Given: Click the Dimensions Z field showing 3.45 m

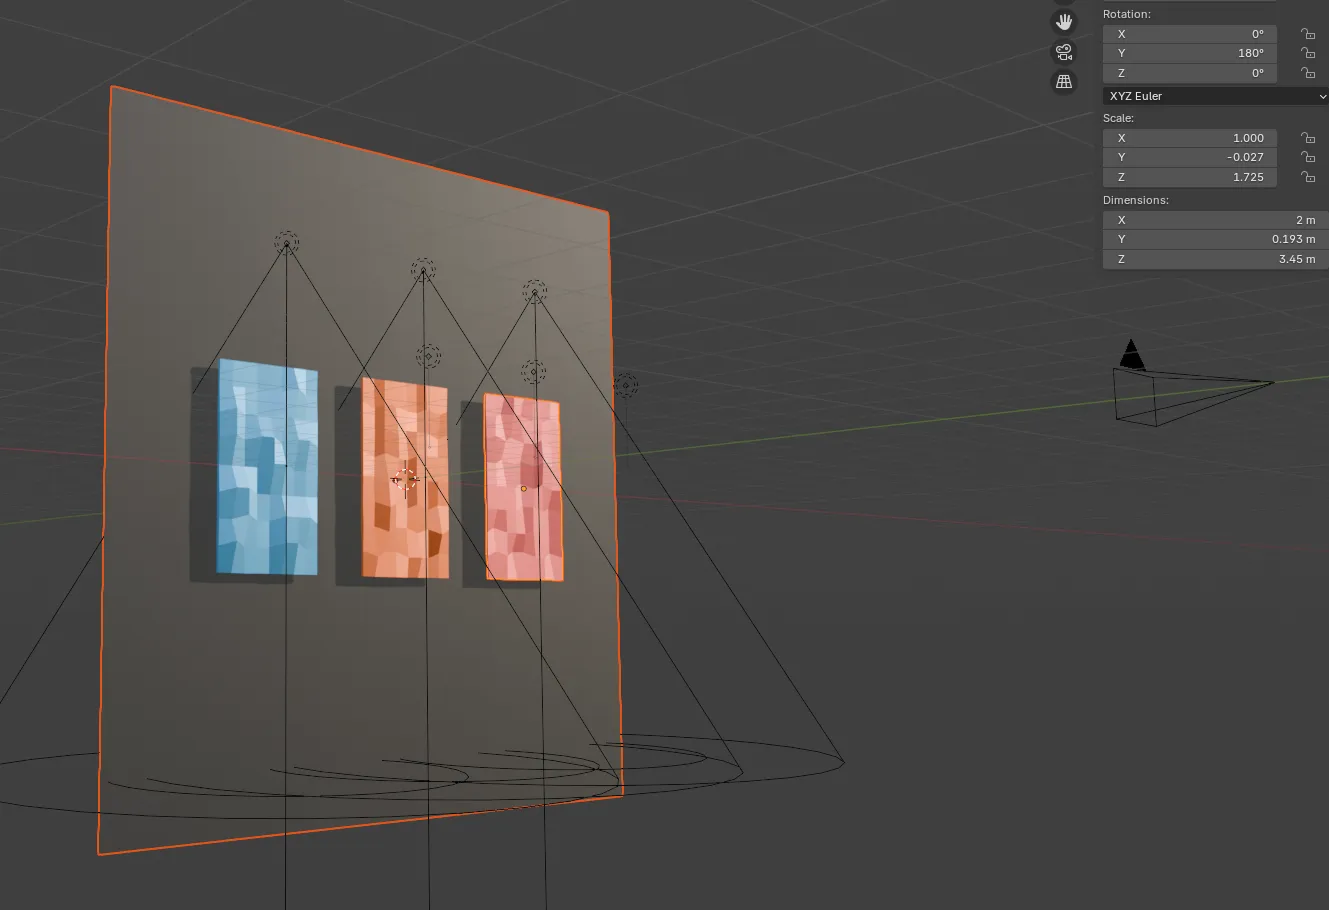Looking at the screenshot, I should tap(1216, 259).
